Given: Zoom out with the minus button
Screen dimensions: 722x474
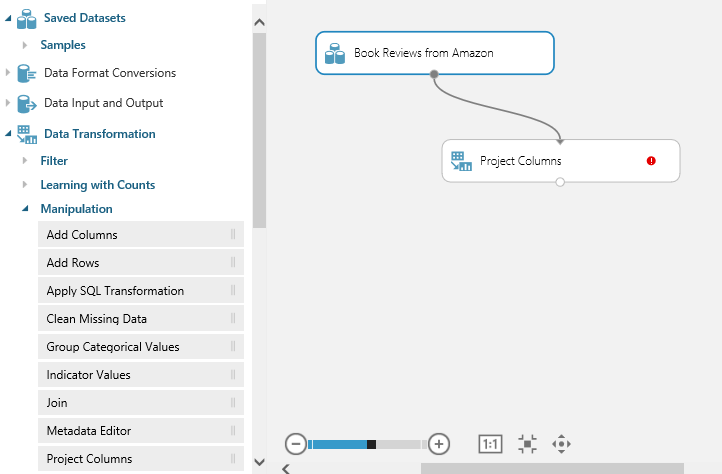Looking at the screenshot, I should pyautogui.click(x=296, y=444).
